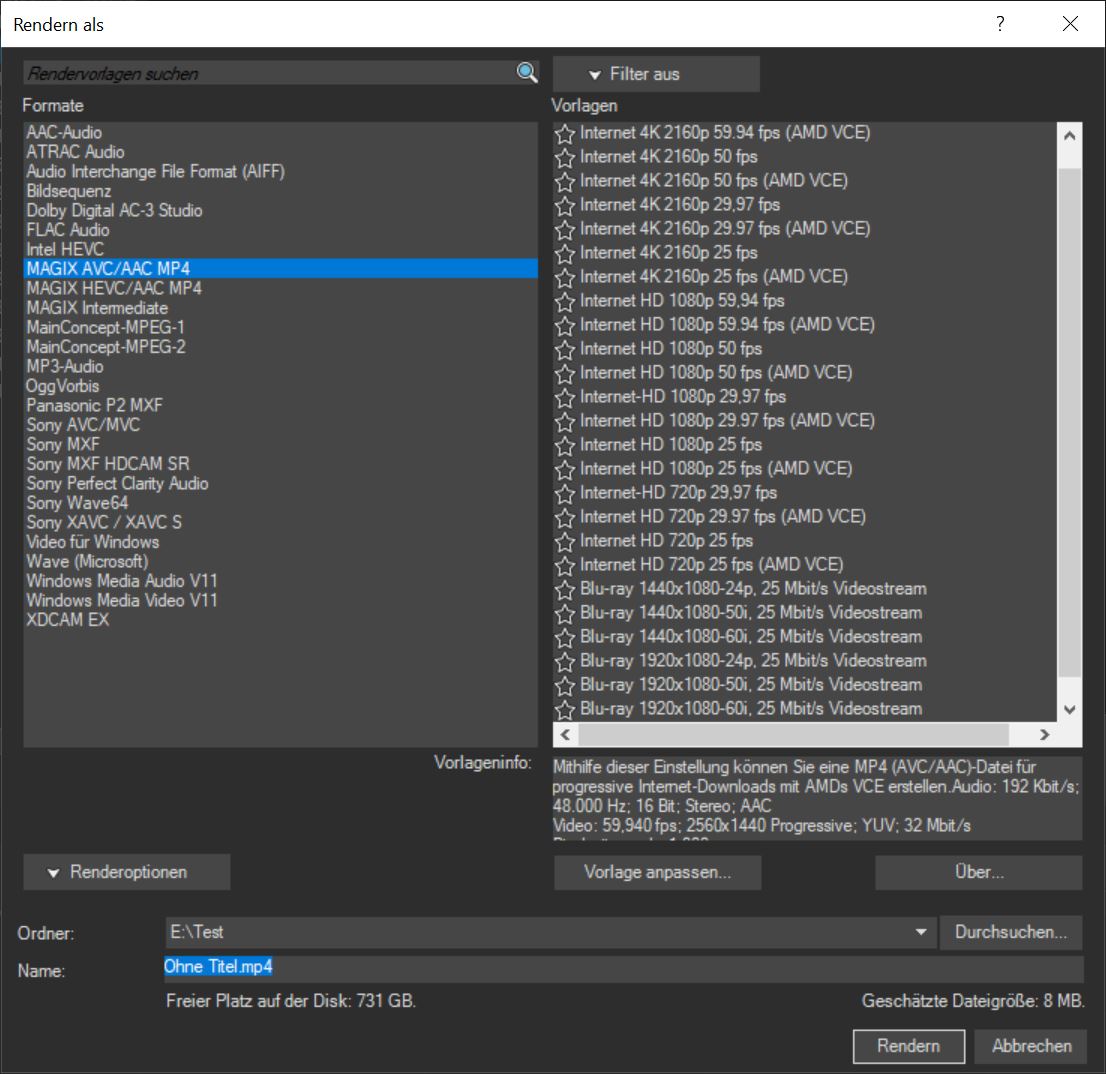This screenshot has width=1106, height=1074.
Task: Favorite Internet 4K 2160p 59.94 fps (AMD VCE) star
Action: pos(564,133)
